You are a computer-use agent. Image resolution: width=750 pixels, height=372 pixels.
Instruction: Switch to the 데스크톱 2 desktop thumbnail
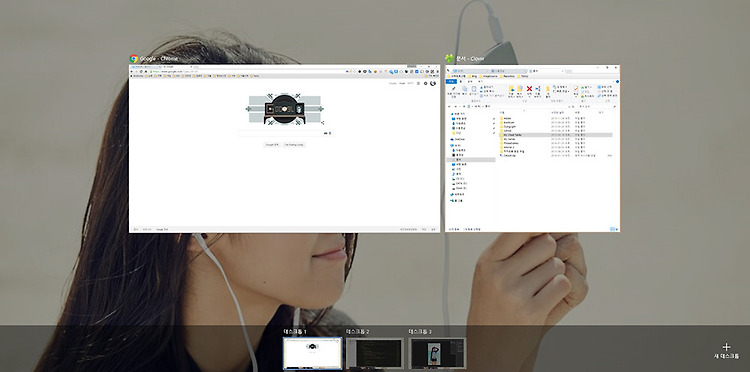click(x=375, y=353)
